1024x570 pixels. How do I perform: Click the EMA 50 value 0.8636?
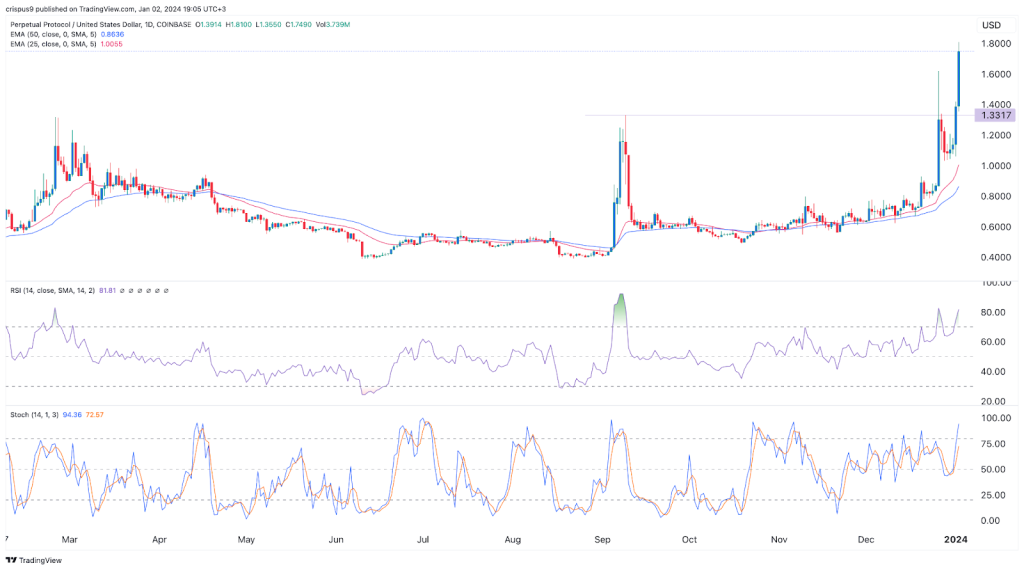(112, 35)
